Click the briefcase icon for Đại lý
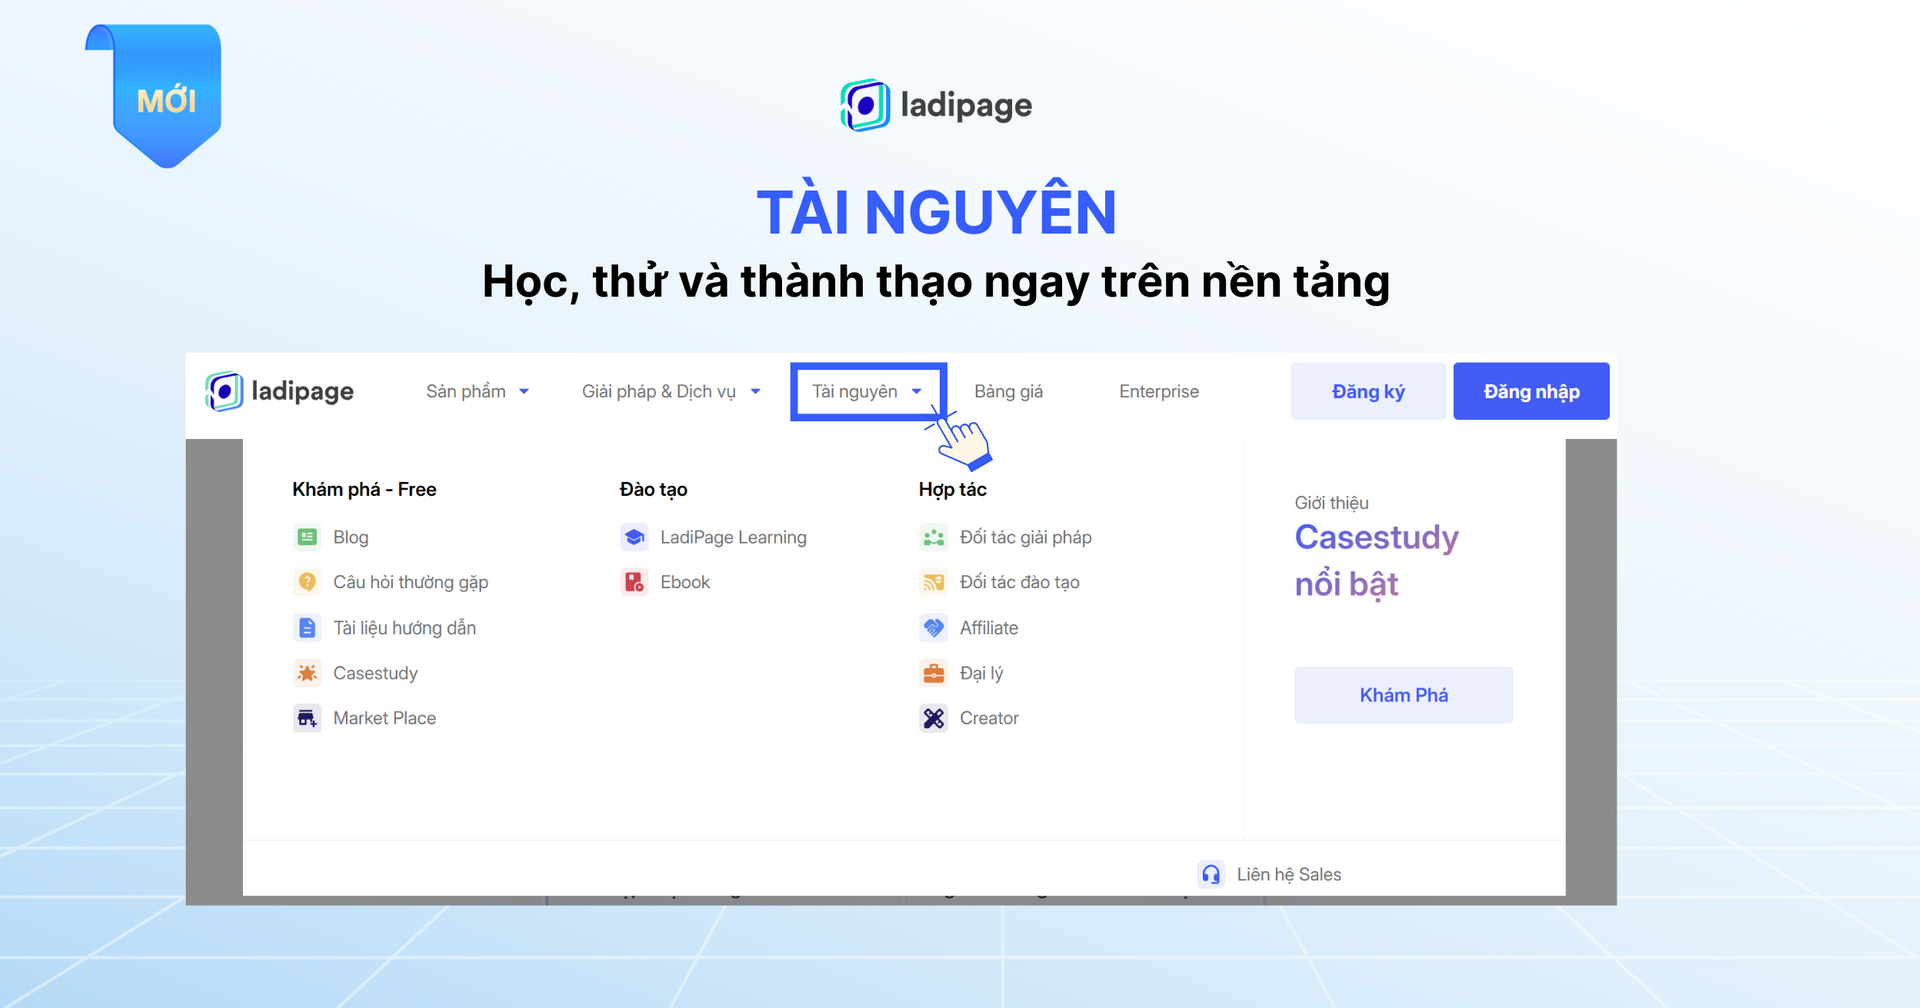Viewport: 1920px width, 1008px height. [933, 673]
